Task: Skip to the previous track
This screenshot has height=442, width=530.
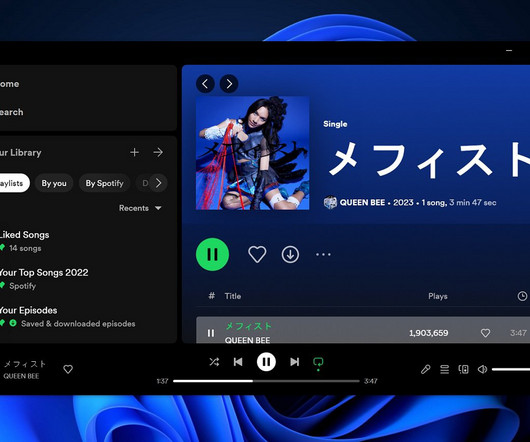Action: (x=238, y=362)
